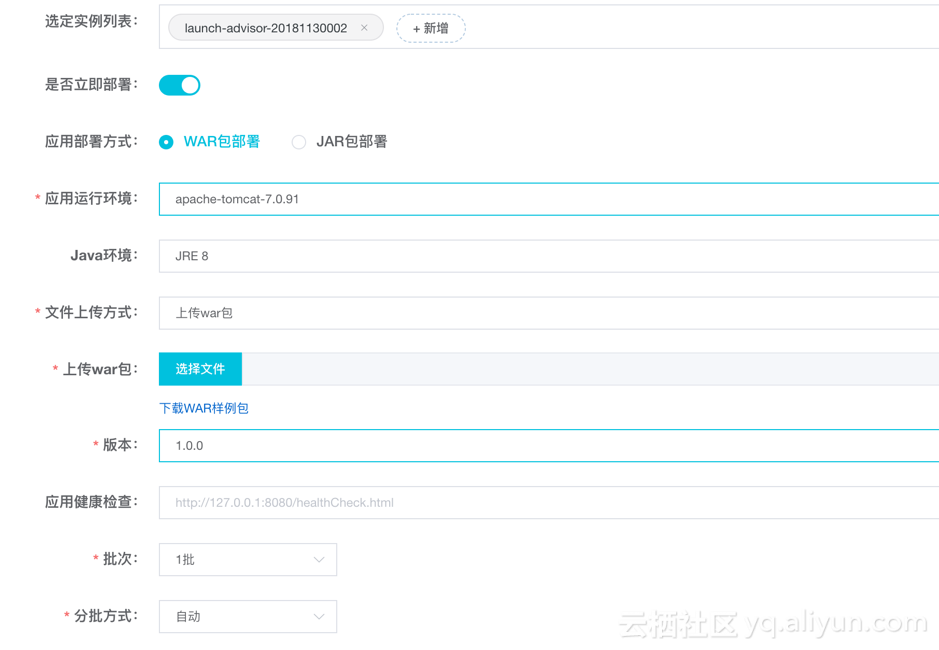
Task: Toggle the 是否立即部署 switch off
Action: pos(178,84)
